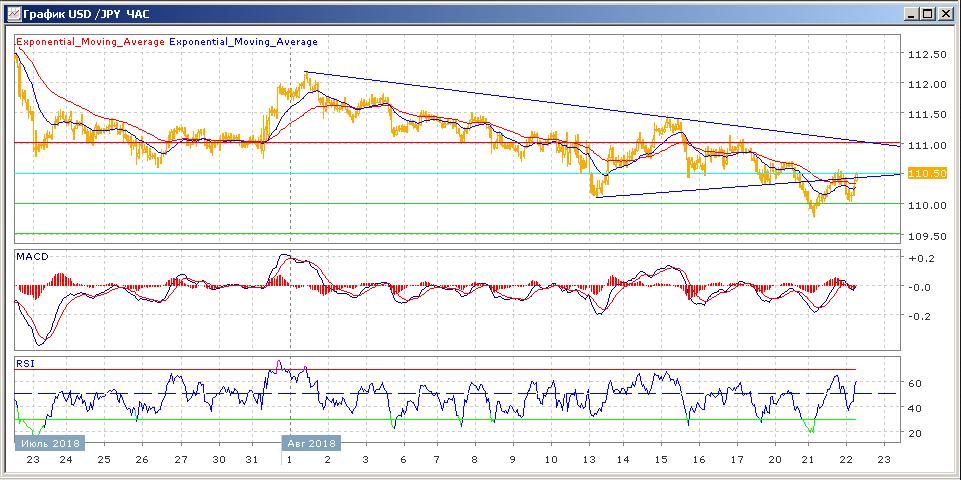Click the +0.2 MACD scale label
Screen dimensions: 961x480
click(919, 258)
